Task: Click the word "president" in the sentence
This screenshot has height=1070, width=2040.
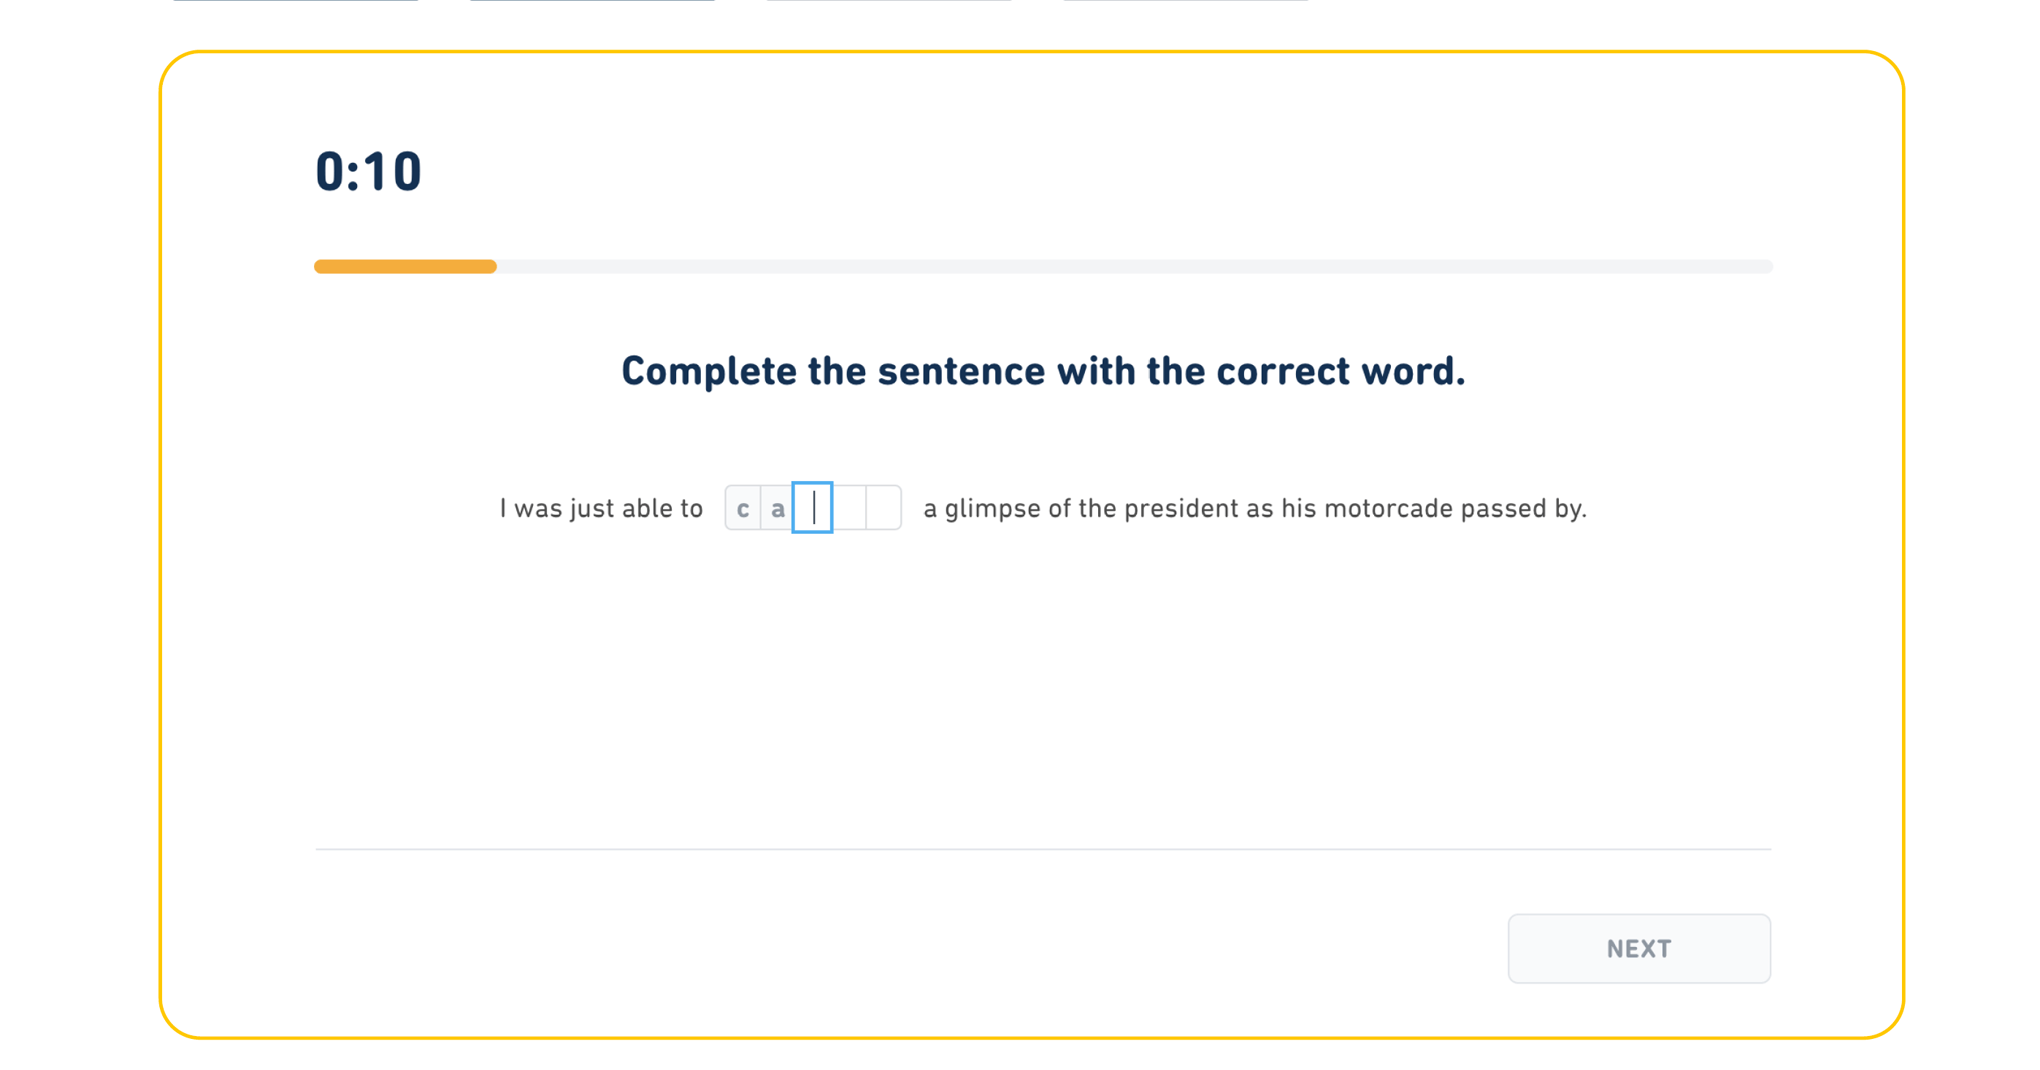Action: 1180,509
